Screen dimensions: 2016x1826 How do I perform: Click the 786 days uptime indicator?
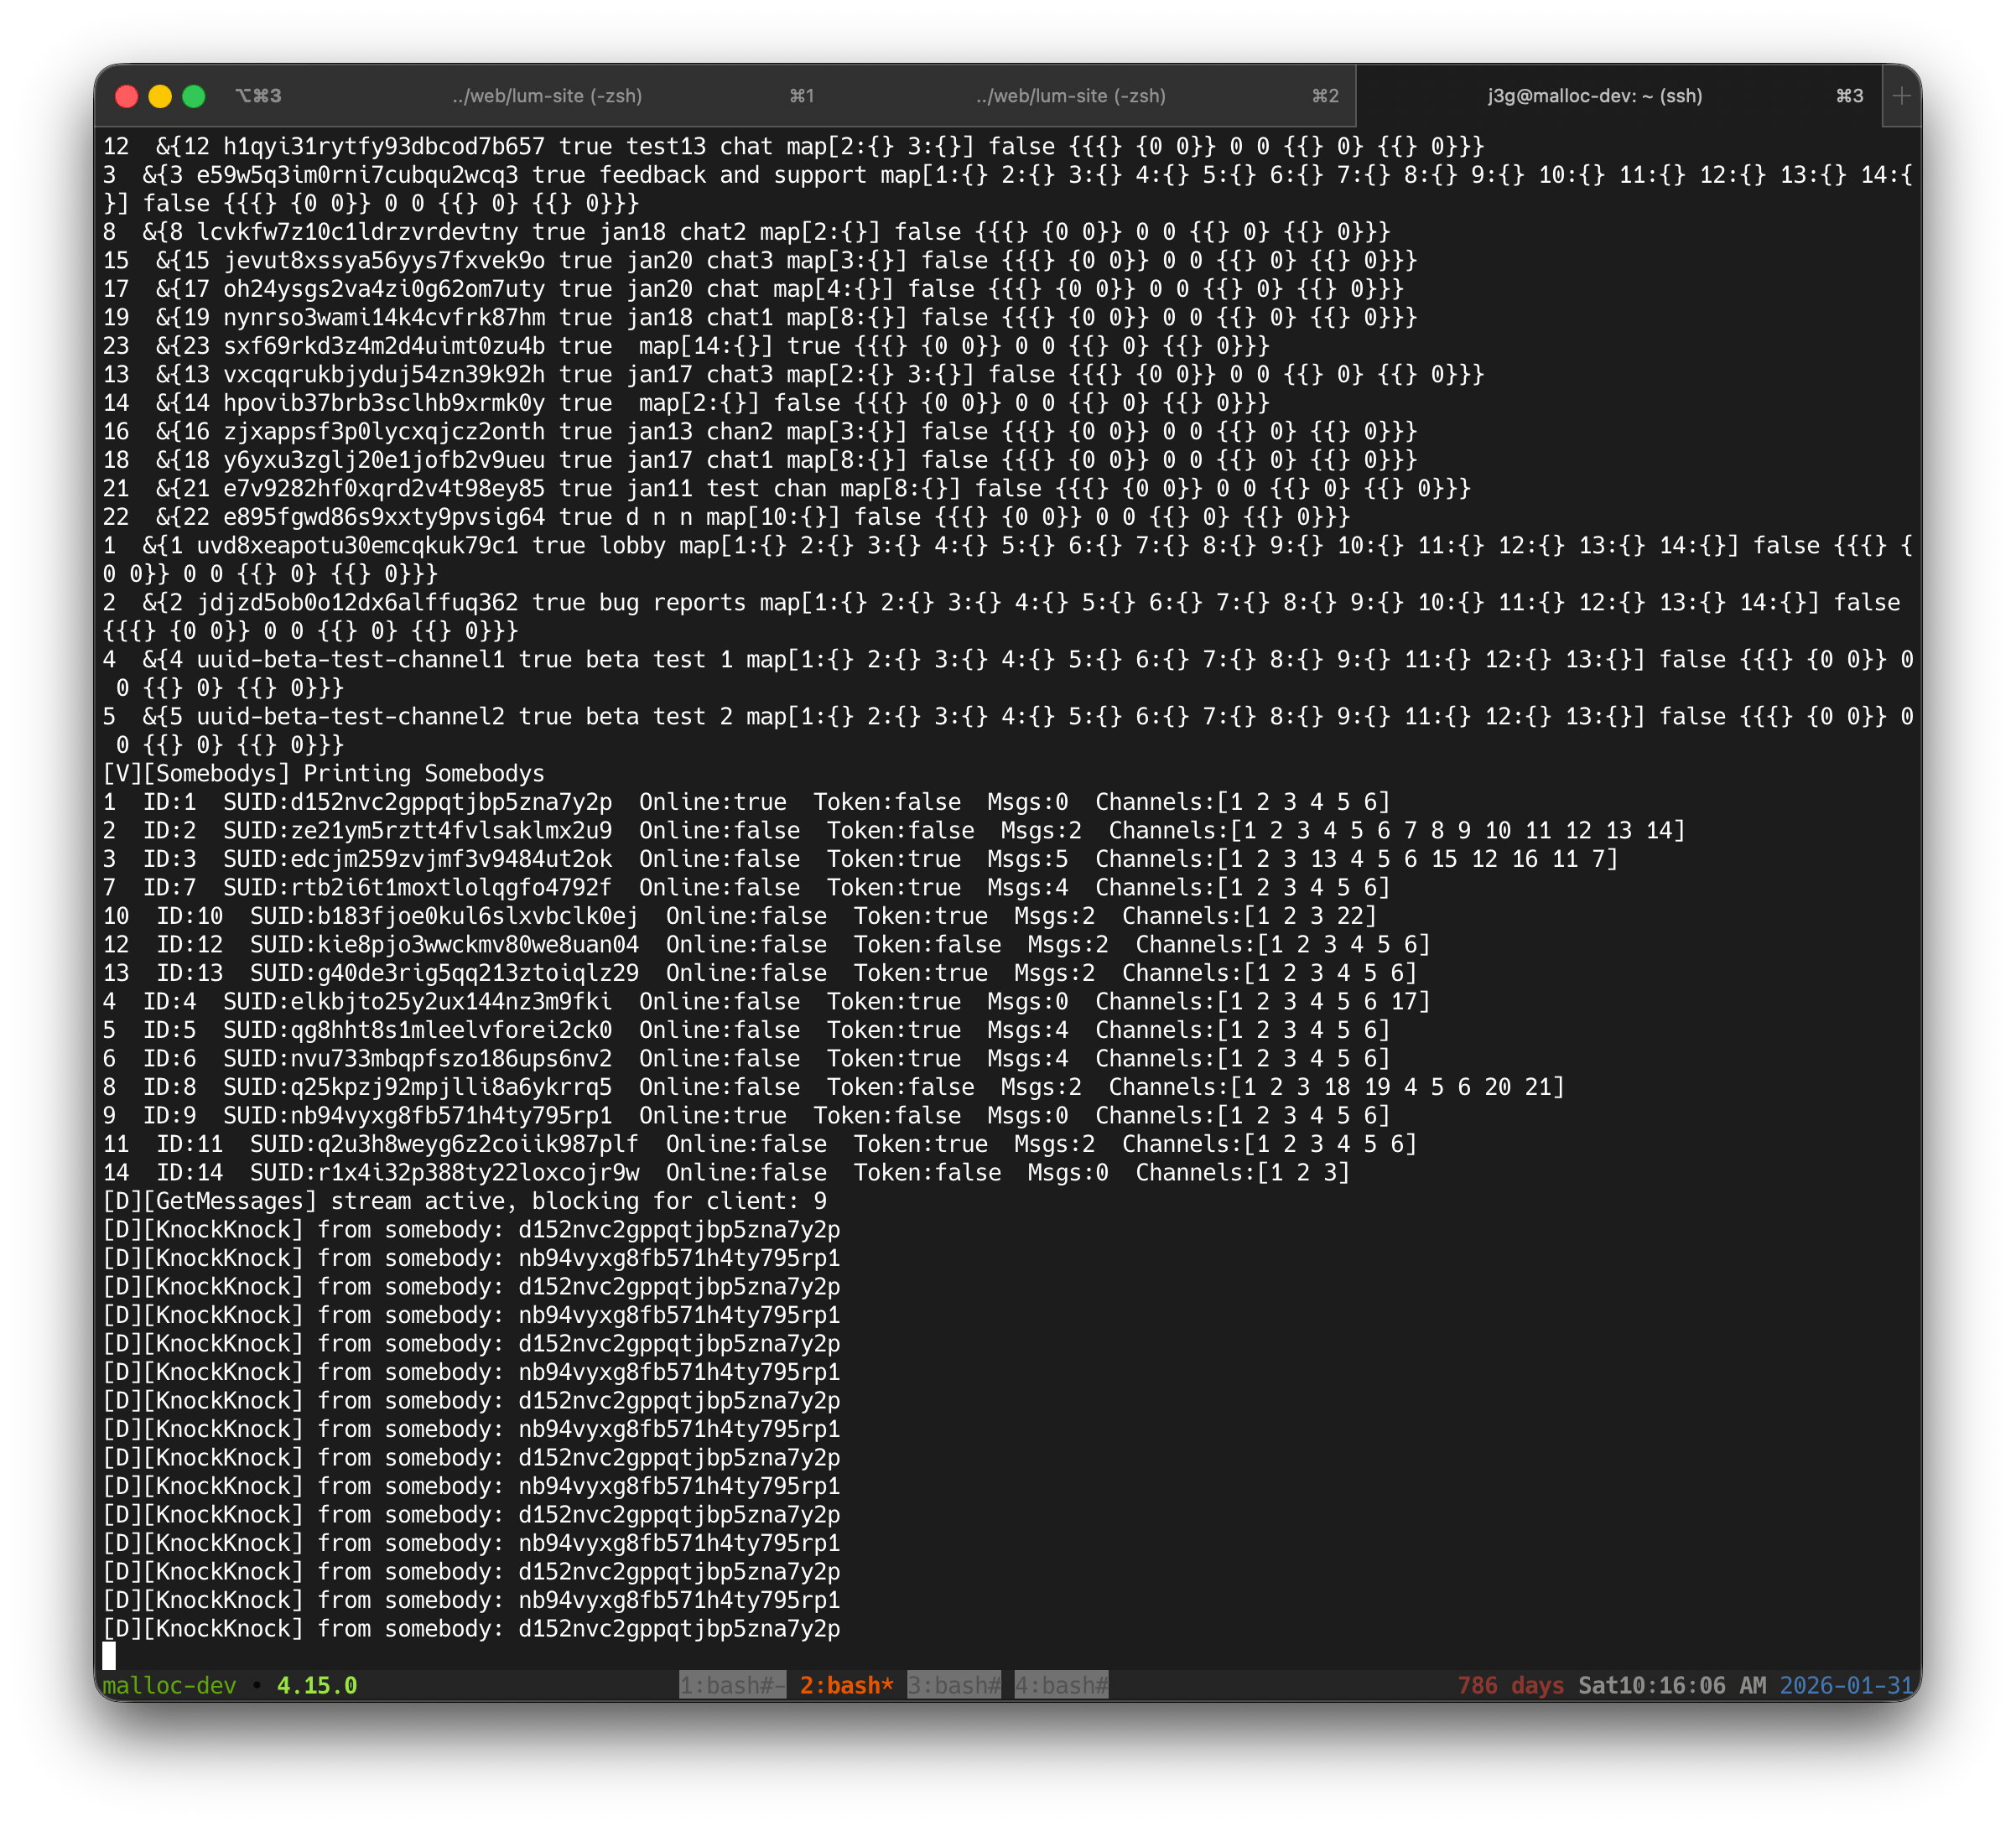click(1510, 1685)
